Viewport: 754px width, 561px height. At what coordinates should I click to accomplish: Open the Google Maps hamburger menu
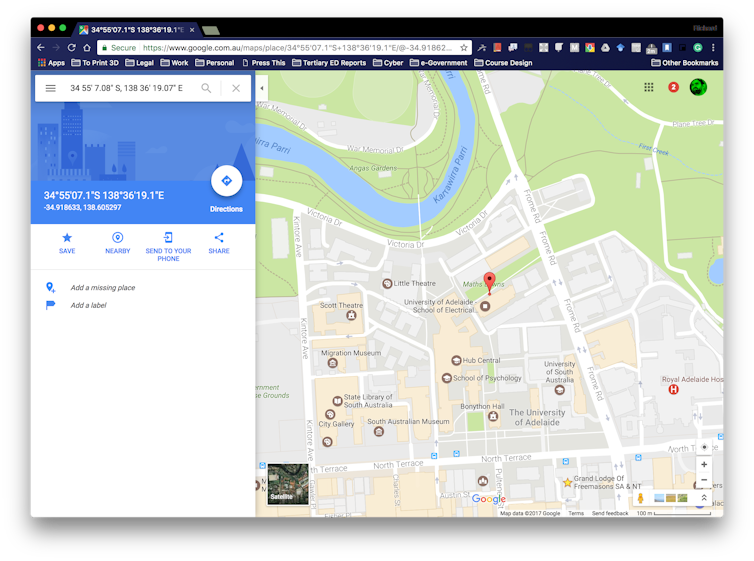pos(51,88)
